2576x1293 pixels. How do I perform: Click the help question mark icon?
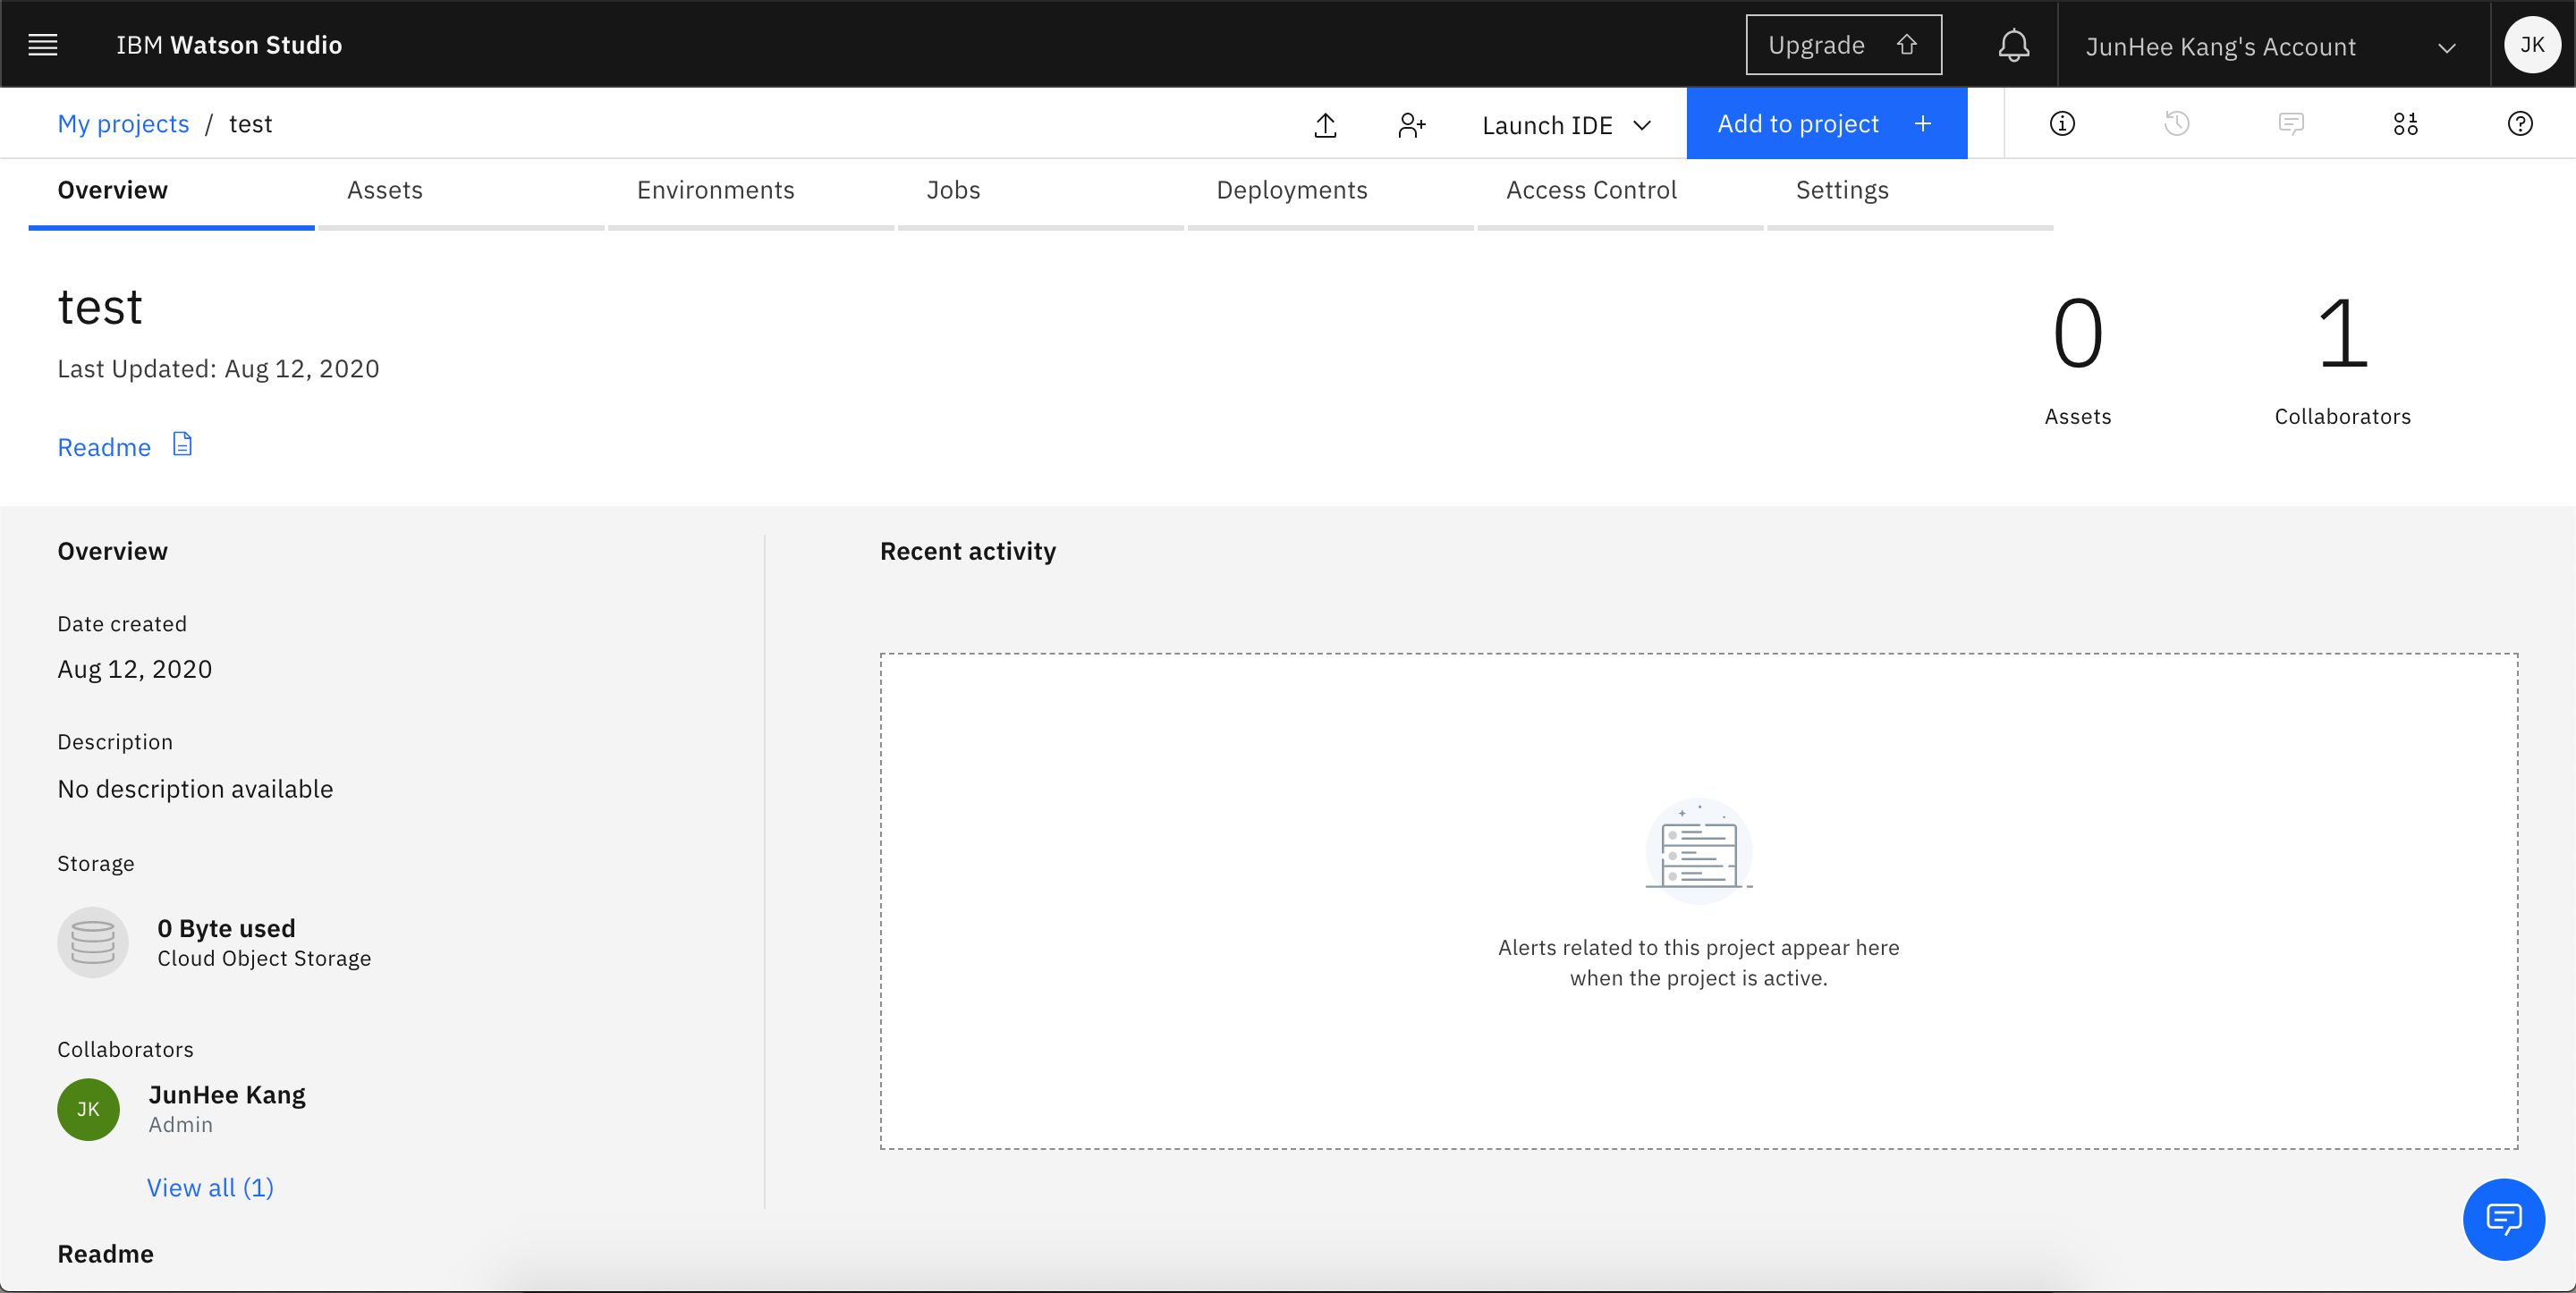tap(2520, 124)
